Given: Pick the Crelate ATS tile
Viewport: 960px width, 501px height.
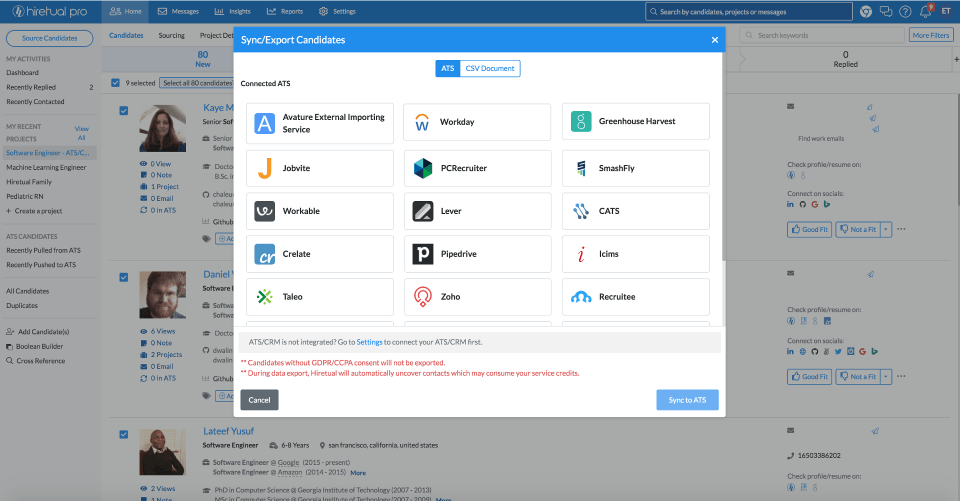Looking at the screenshot, I should [320, 254].
